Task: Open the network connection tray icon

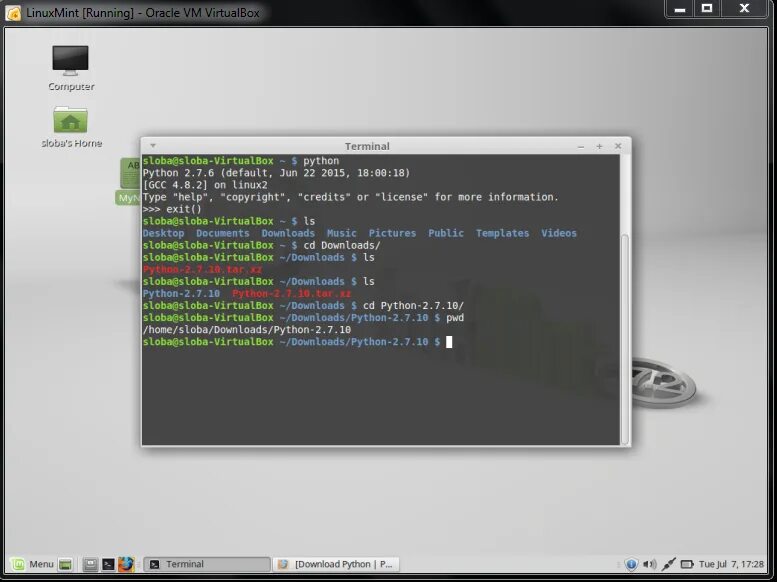Action: point(668,564)
